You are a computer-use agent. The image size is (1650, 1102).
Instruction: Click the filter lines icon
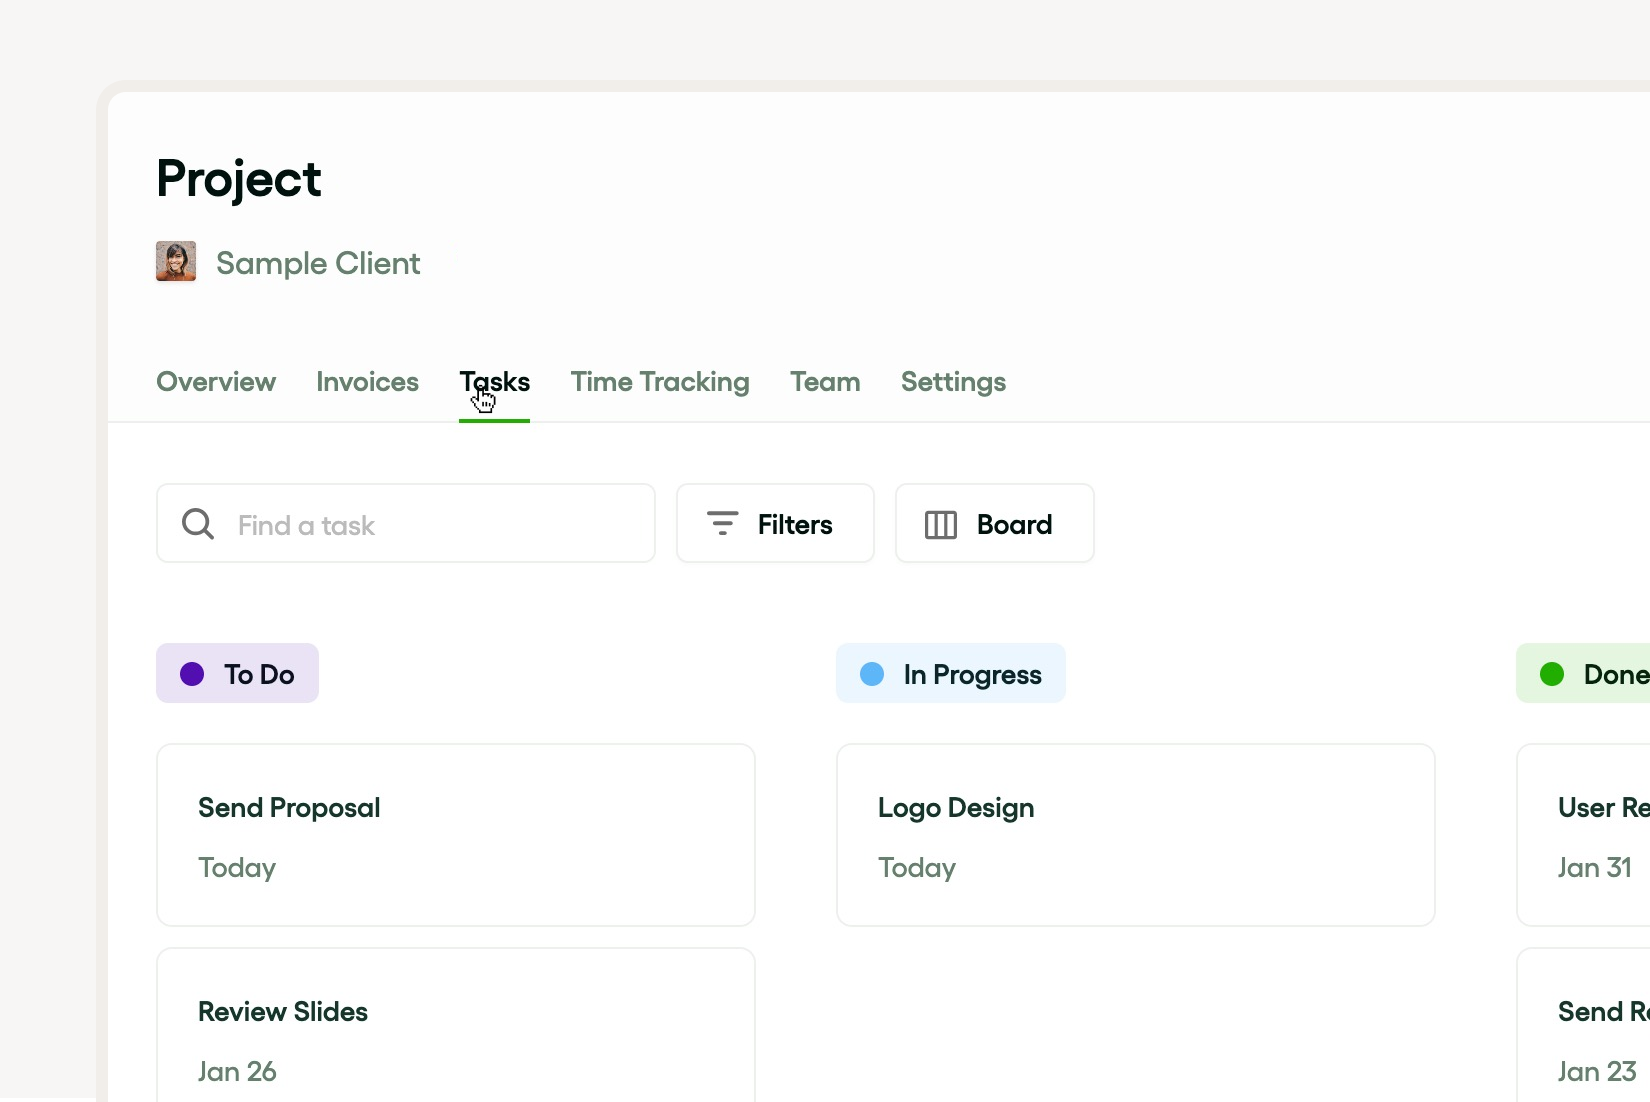click(722, 523)
